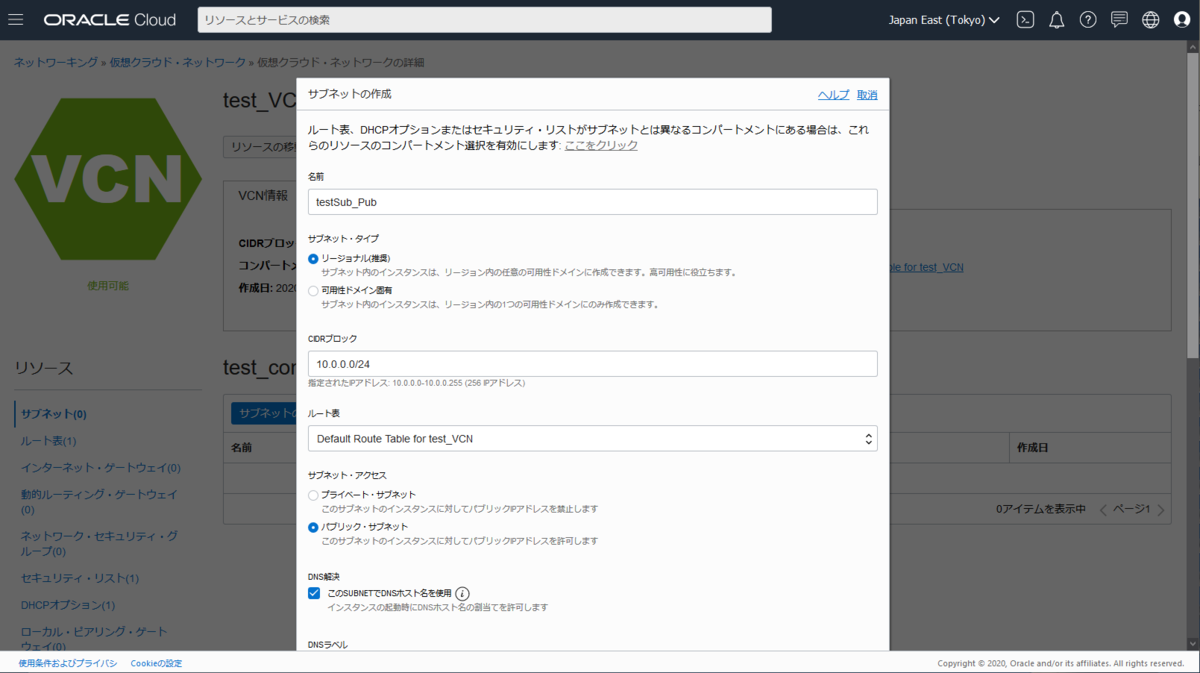Open Subnets (0) in Resources list
The width and height of the screenshot is (1200, 673).
[54, 414]
